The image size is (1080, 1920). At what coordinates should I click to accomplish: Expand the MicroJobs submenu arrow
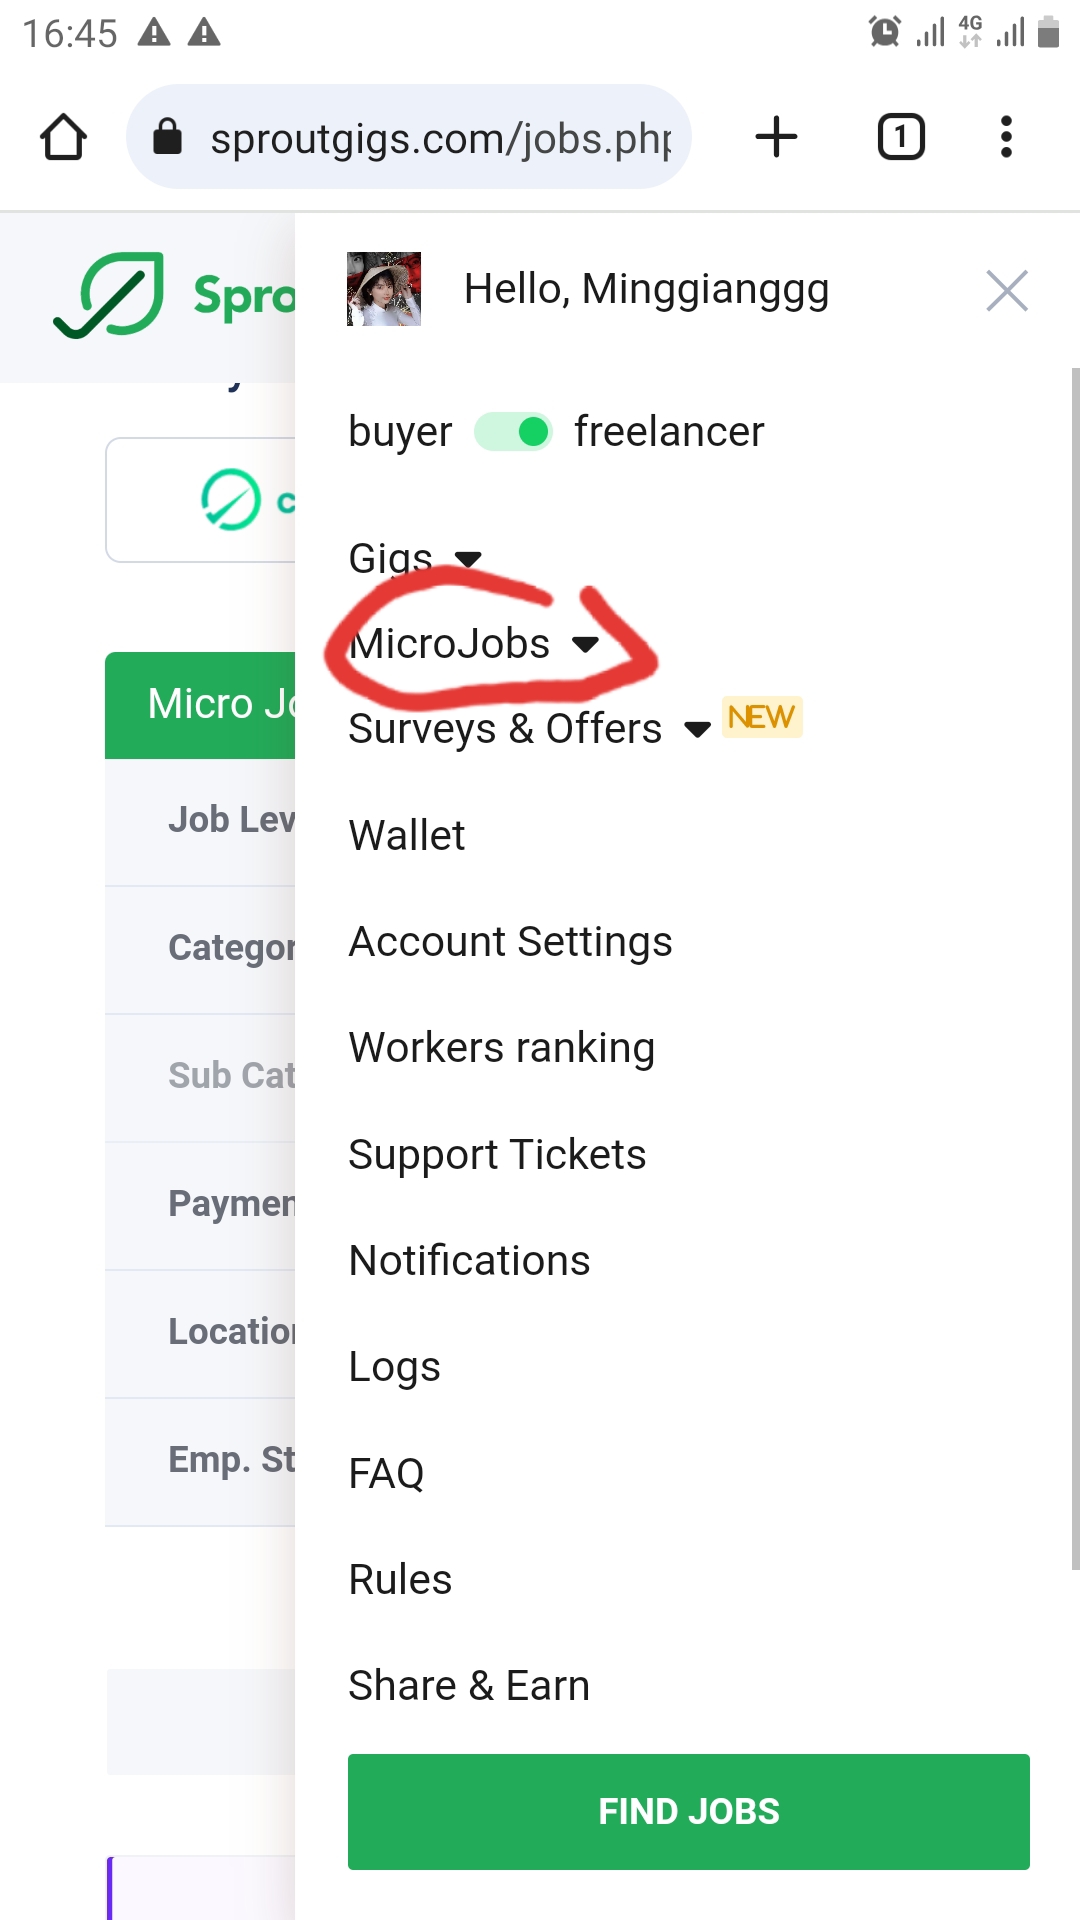(586, 643)
